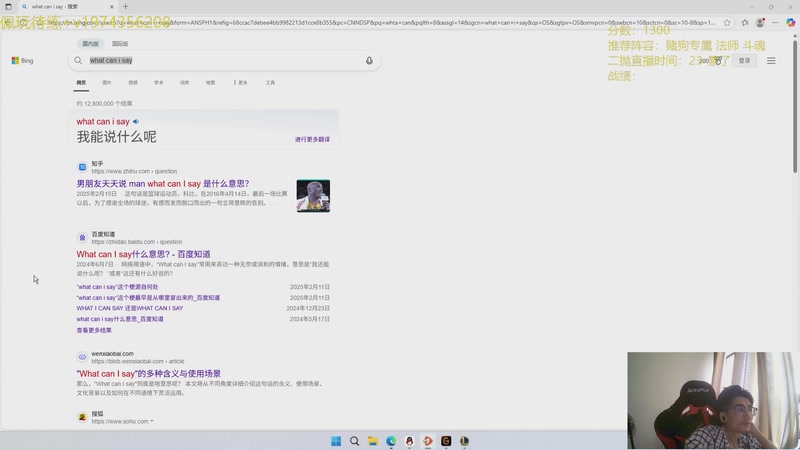Open sublink '"what can i say"这个梗源自何处'
This screenshot has height=450, width=800.
pos(117,287)
